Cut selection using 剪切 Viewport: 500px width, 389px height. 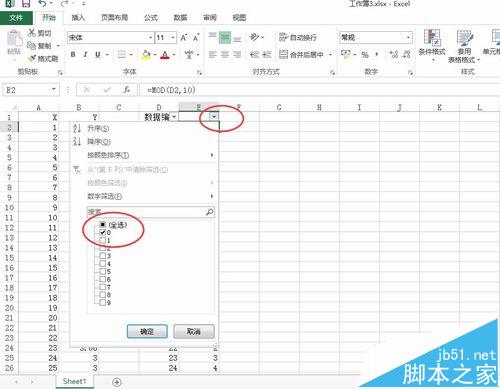pos(39,33)
